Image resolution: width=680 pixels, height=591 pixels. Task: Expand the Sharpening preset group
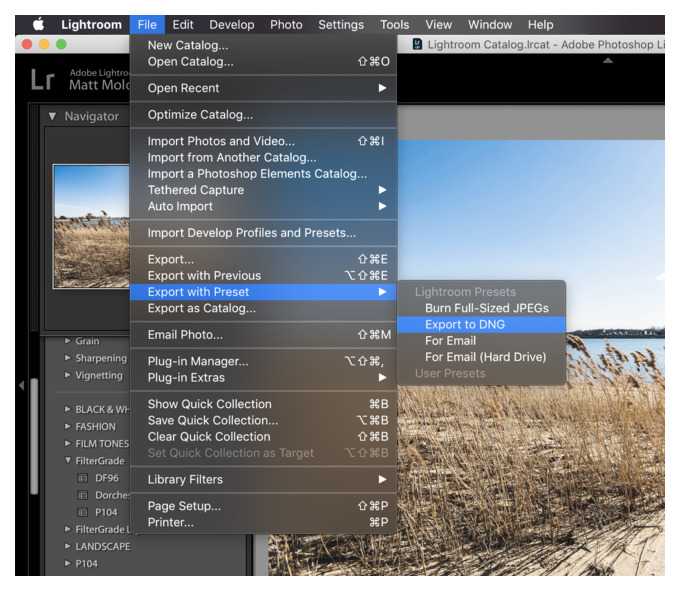68,358
